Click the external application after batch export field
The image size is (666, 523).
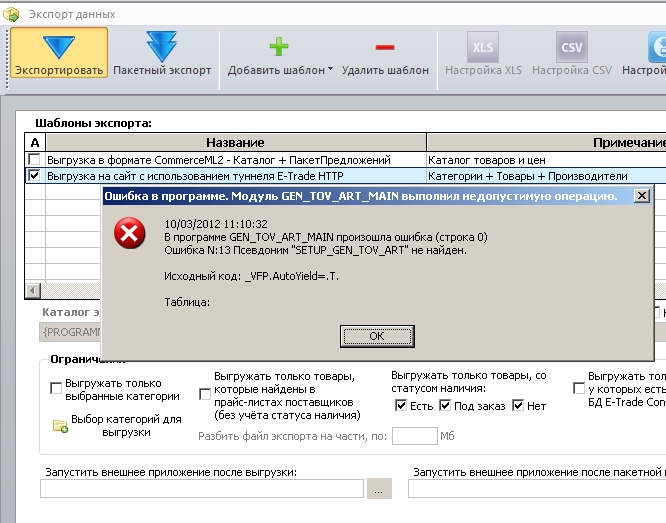coord(537,489)
